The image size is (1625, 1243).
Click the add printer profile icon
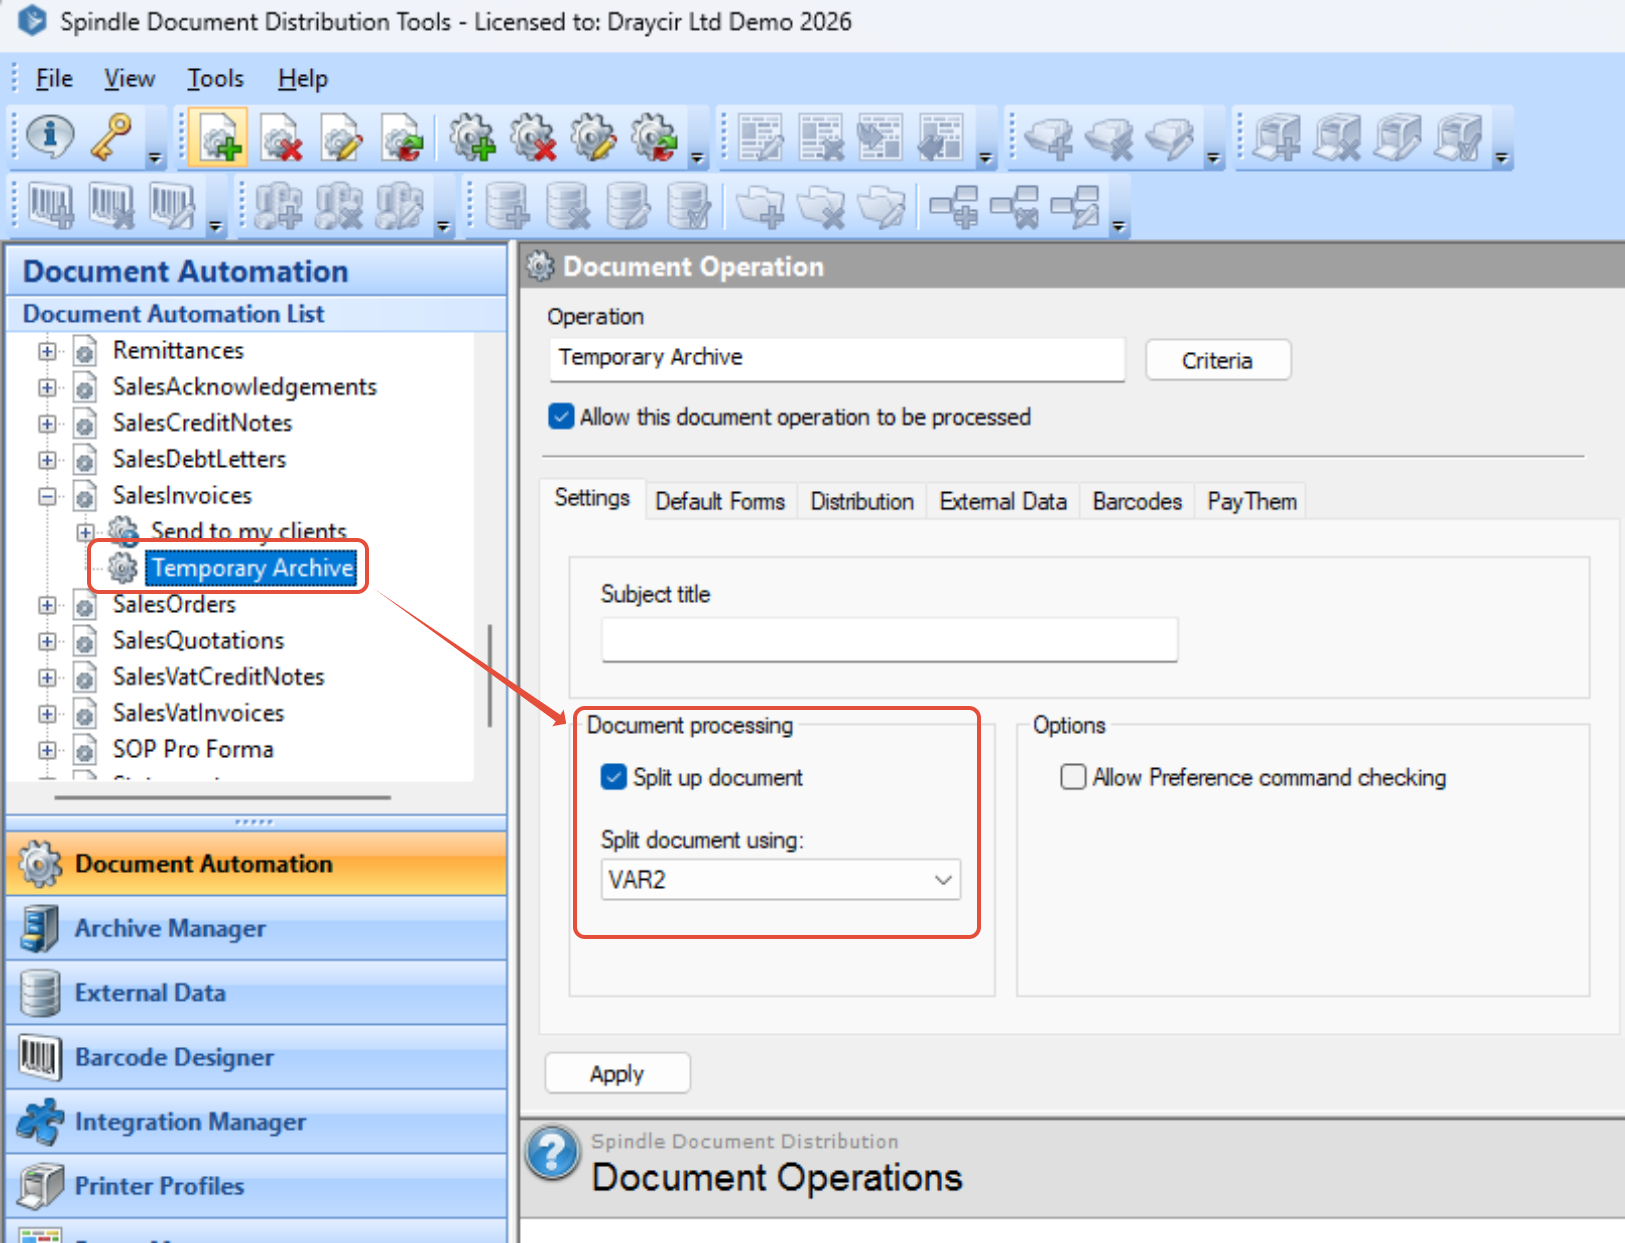coord(1277,137)
